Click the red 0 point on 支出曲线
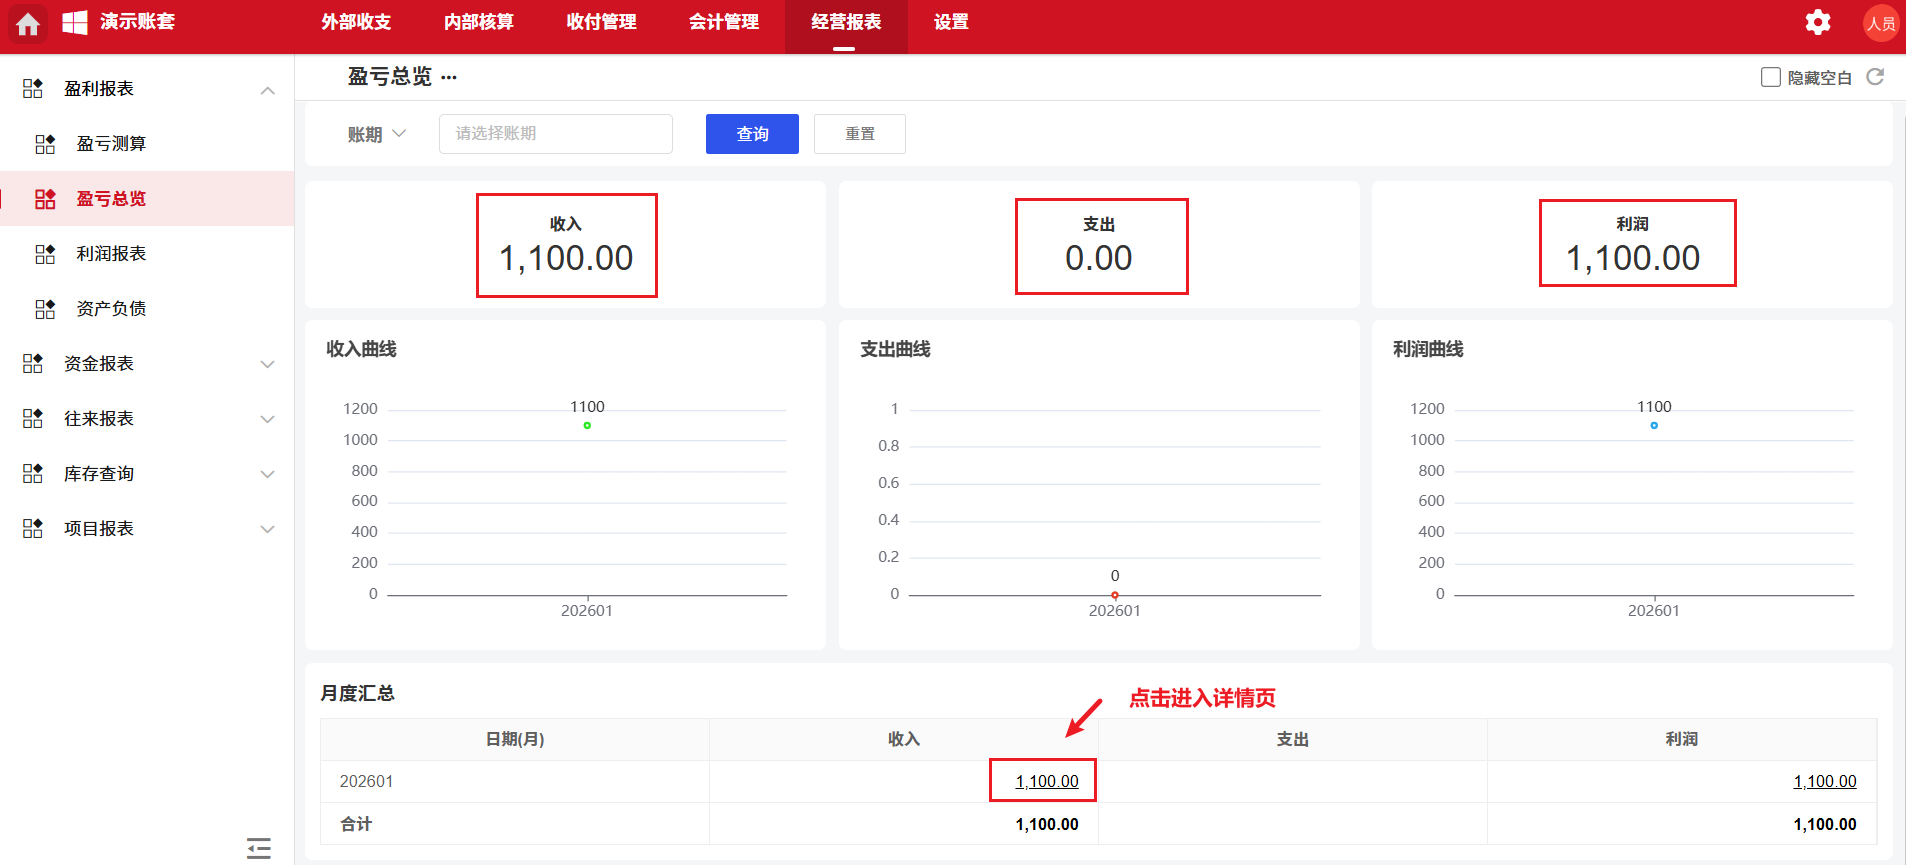 tap(1115, 595)
